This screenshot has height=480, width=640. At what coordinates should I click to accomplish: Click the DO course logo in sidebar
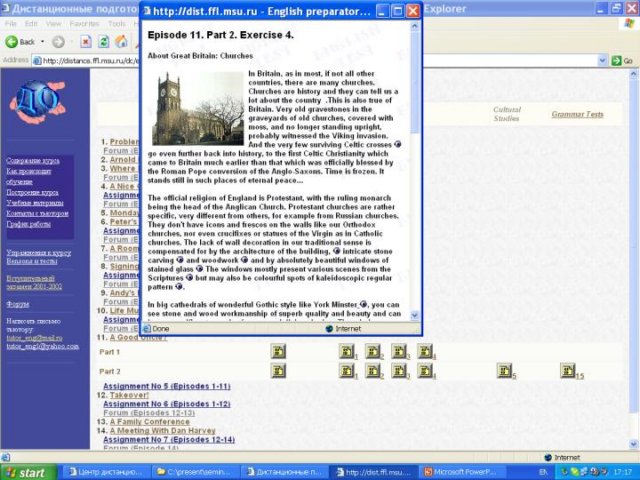[x=38, y=102]
